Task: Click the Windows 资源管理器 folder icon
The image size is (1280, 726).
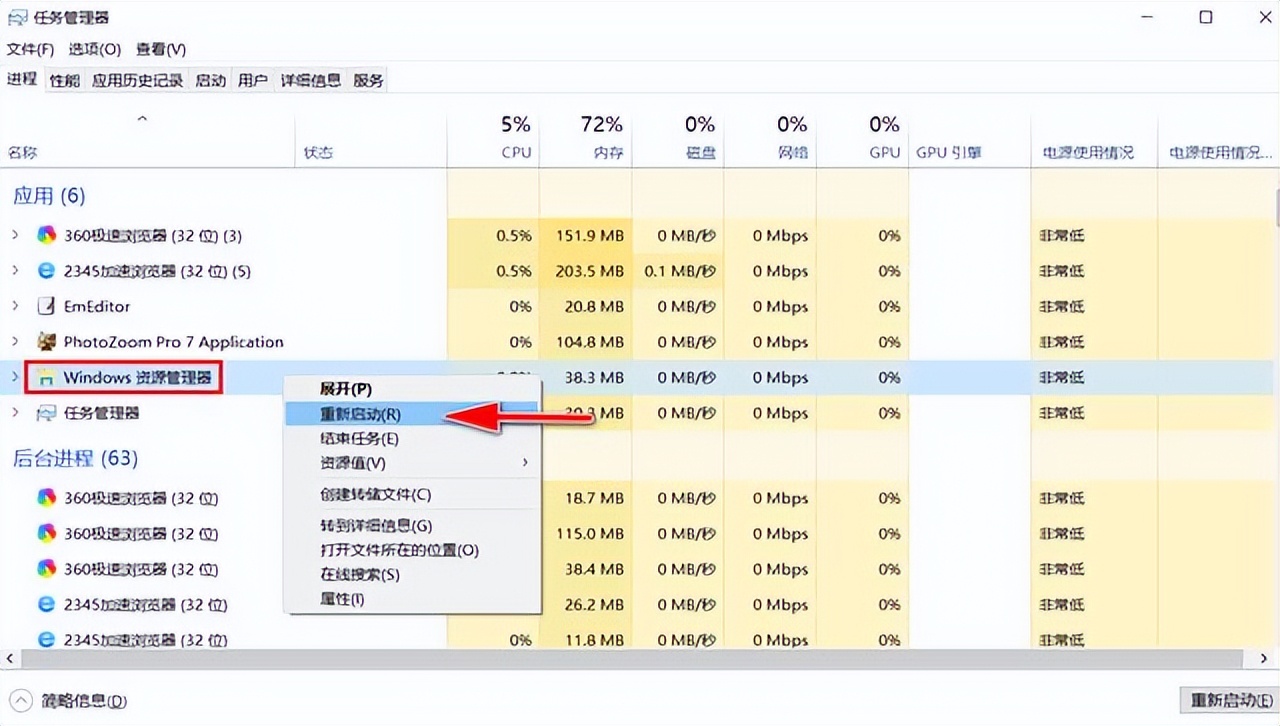Action: click(48, 378)
